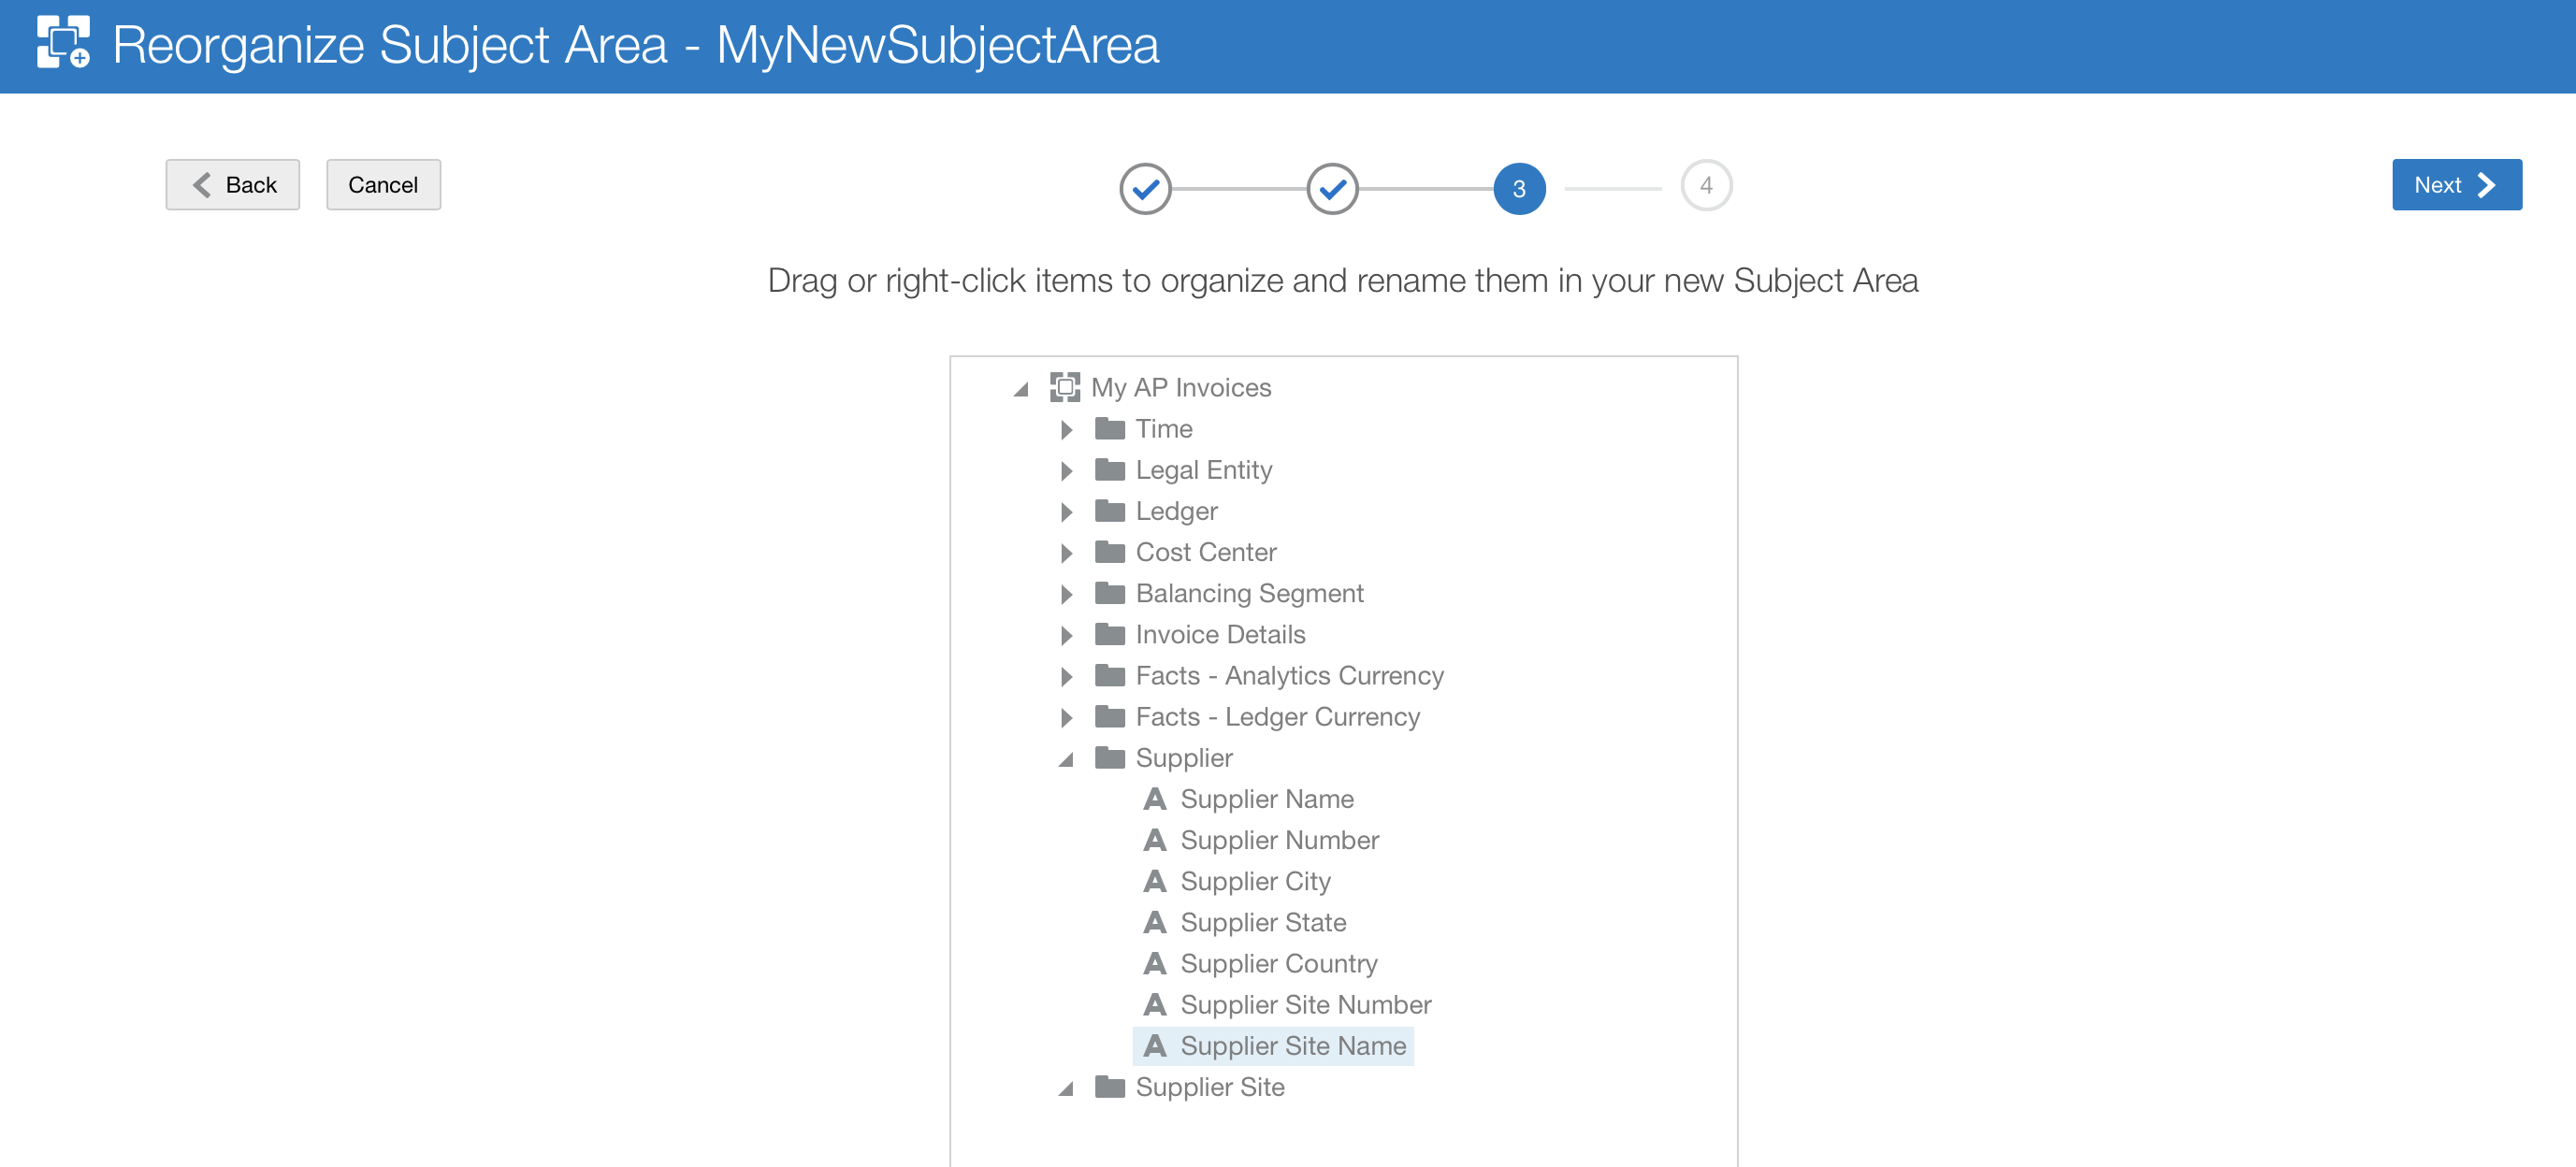The width and height of the screenshot is (2576, 1167).
Task: Expand the Legal Entity folder
Action: [x=1066, y=471]
